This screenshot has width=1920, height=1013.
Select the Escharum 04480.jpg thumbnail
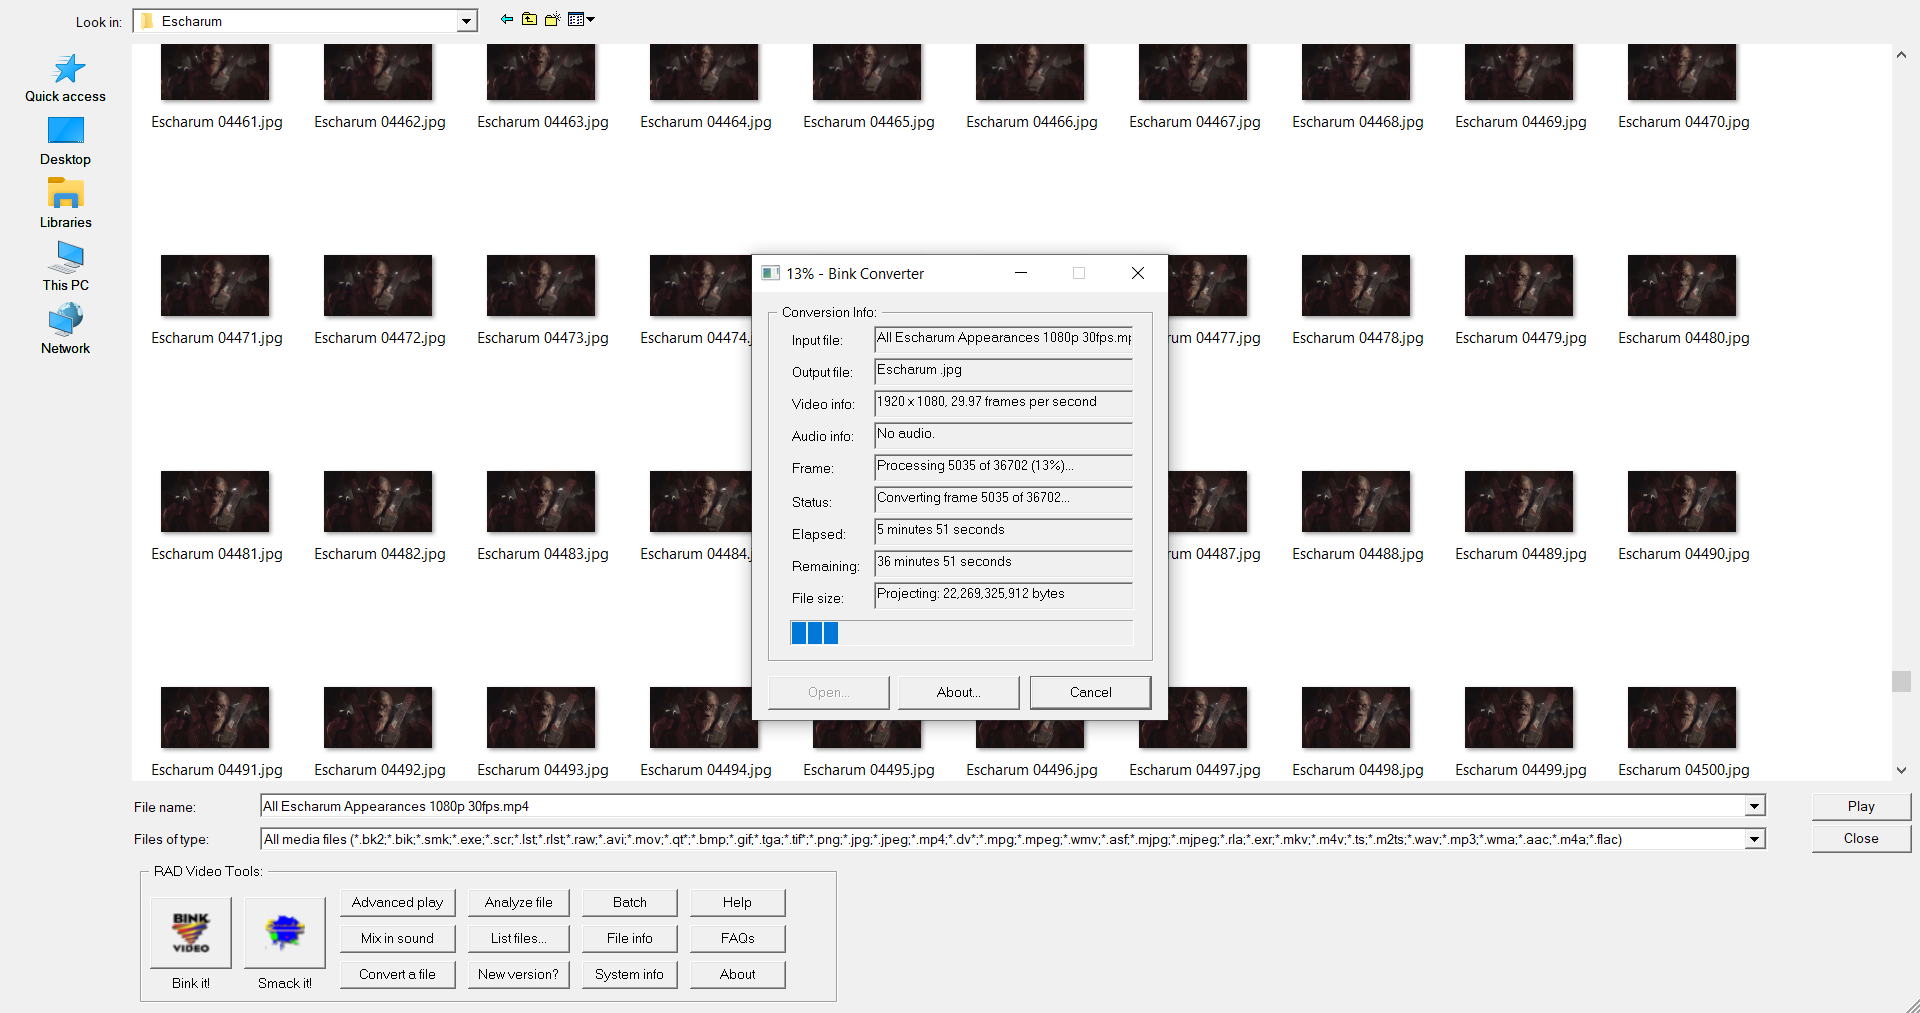coord(1682,286)
